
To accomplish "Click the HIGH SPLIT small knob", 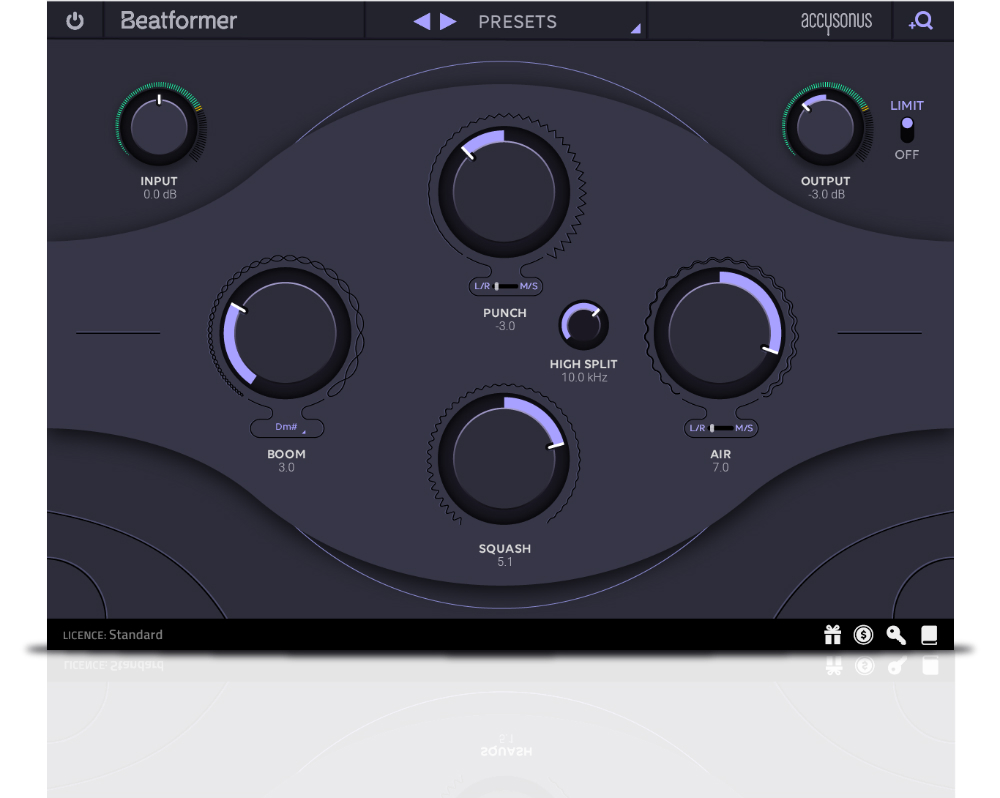I will tap(584, 325).
